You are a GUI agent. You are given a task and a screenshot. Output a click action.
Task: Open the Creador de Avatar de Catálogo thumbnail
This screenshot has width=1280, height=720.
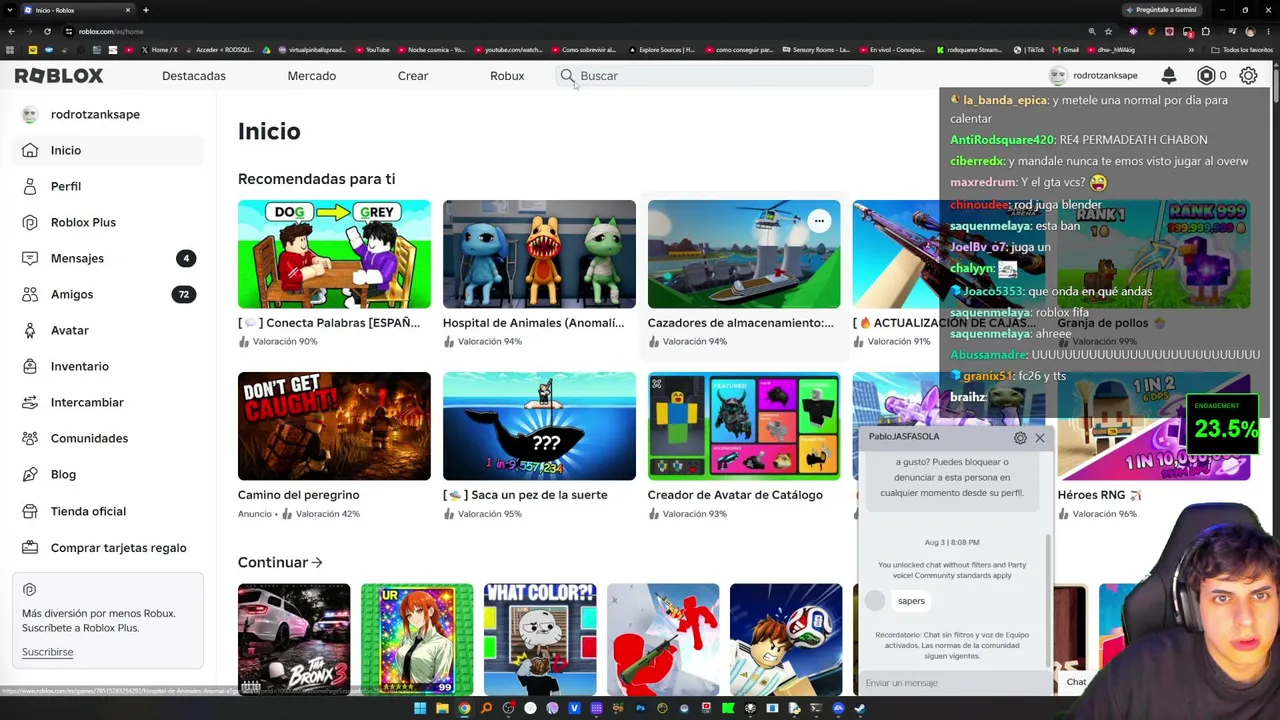pyautogui.click(x=744, y=426)
